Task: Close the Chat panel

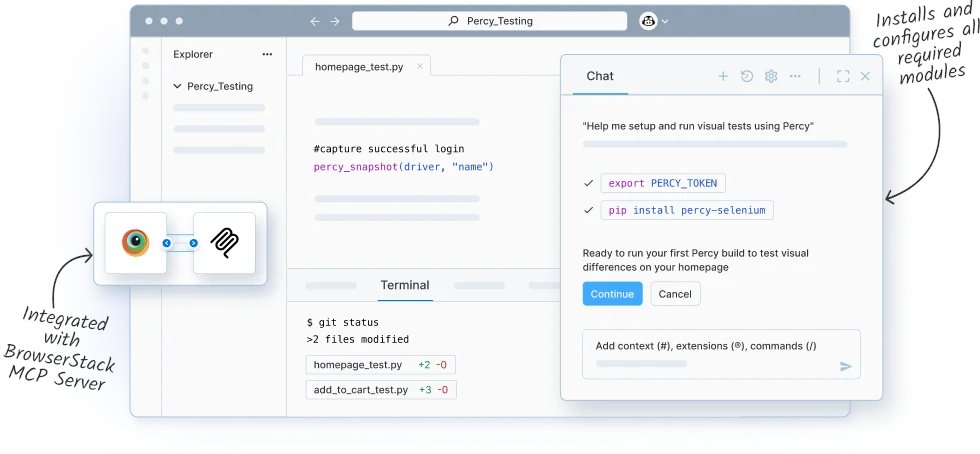Action: pyautogui.click(x=866, y=76)
